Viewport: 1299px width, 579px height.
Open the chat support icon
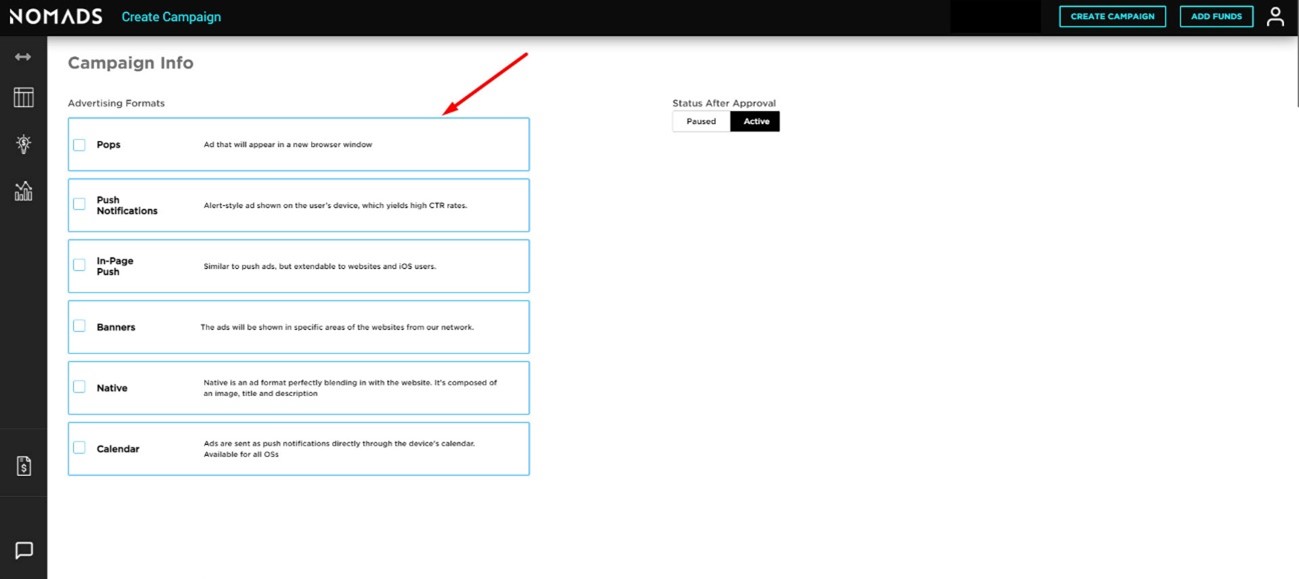tap(24, 550)
